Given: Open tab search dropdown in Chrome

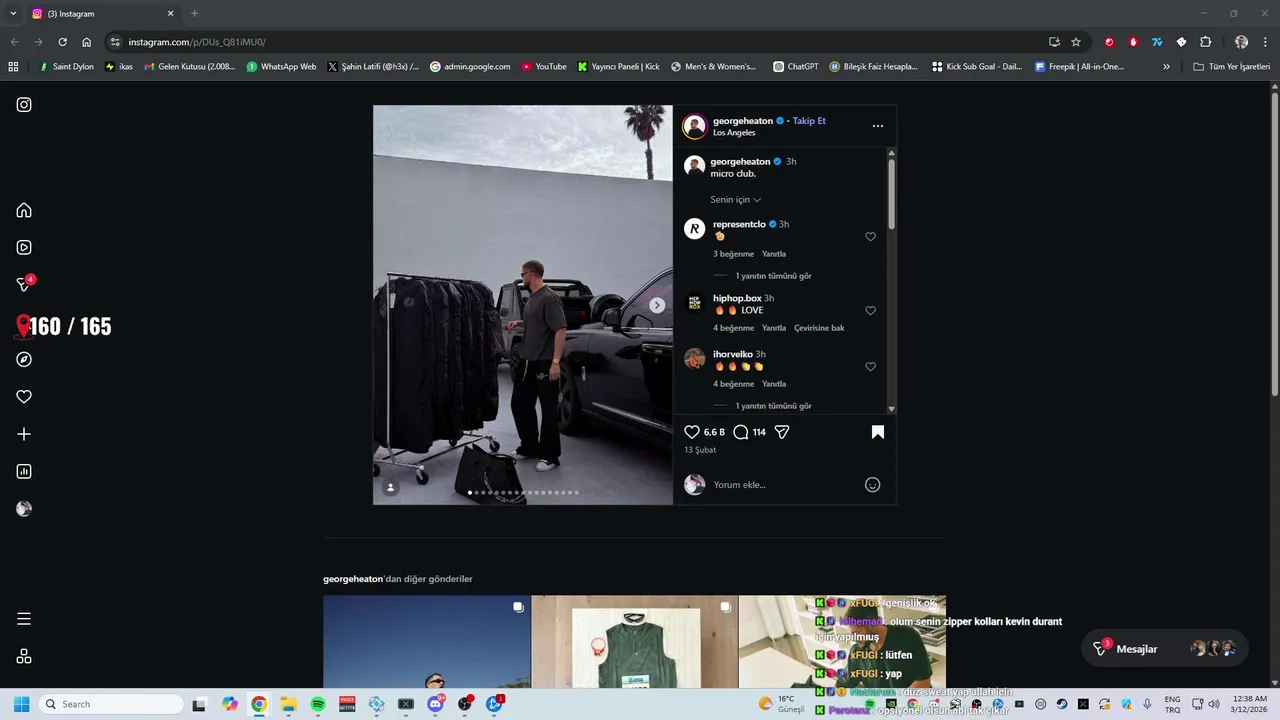Looking at the screenshot, I should [x=13, y=14].
